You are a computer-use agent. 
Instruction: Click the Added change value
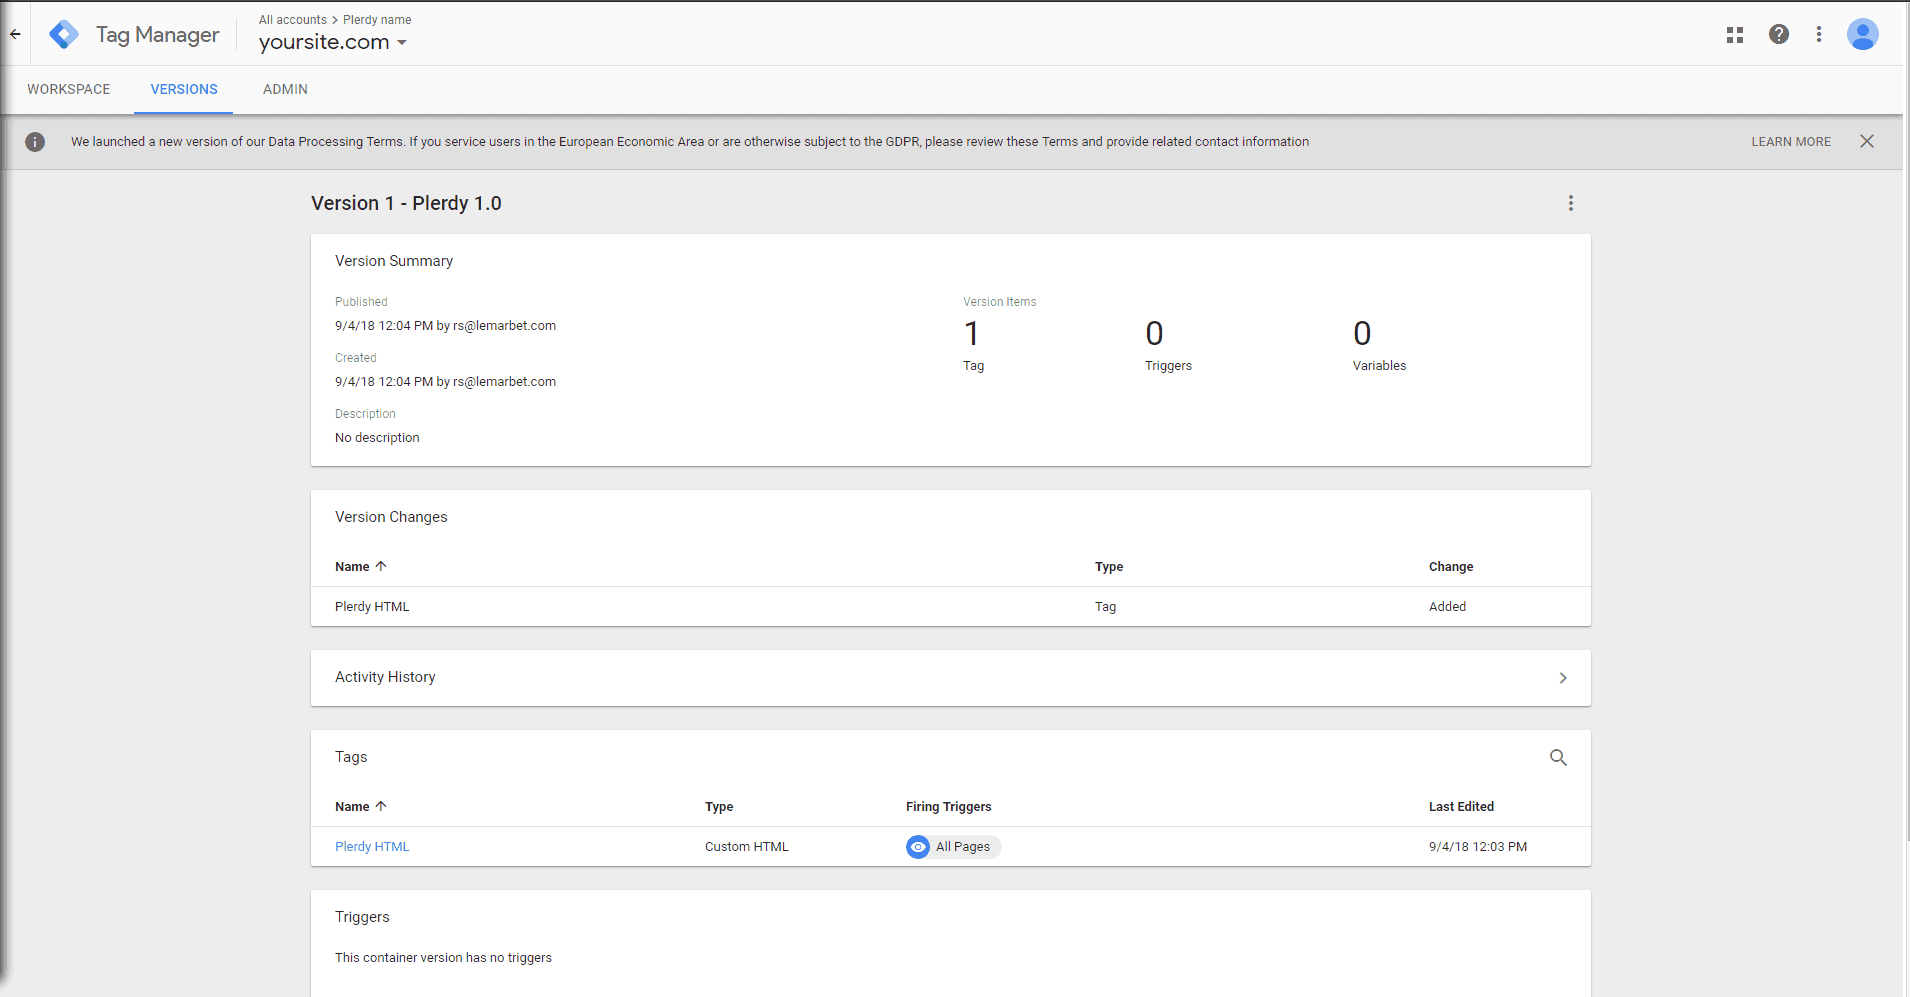[x=1447, y=607]
